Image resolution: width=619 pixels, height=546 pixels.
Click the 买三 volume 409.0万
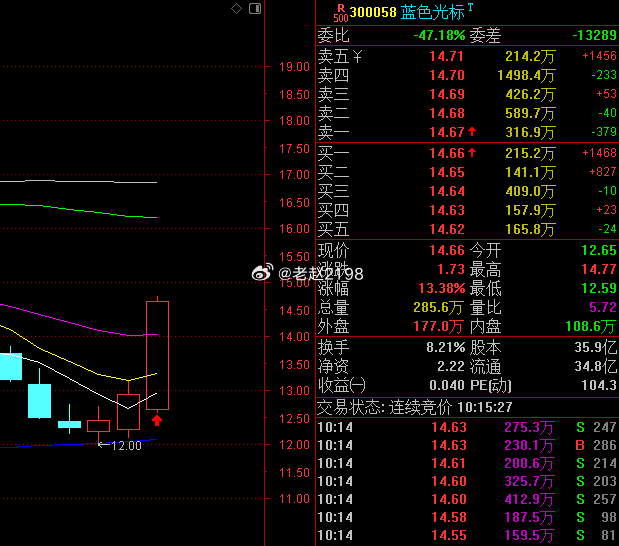click(x=531, y=191)
